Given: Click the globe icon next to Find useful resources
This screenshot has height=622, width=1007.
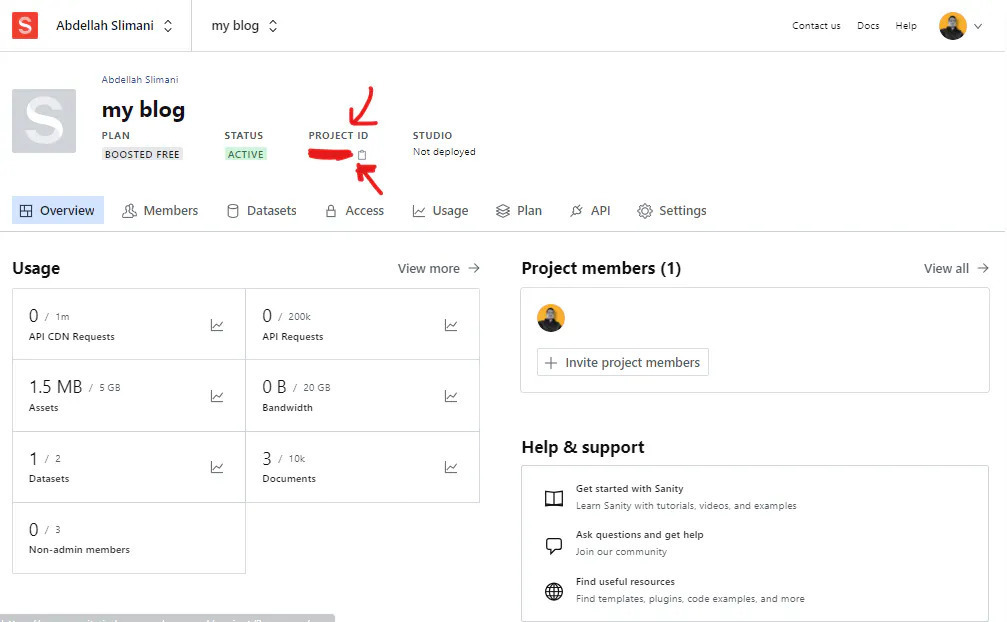Looking at the screenshot, I should click(x=553, y=590).
